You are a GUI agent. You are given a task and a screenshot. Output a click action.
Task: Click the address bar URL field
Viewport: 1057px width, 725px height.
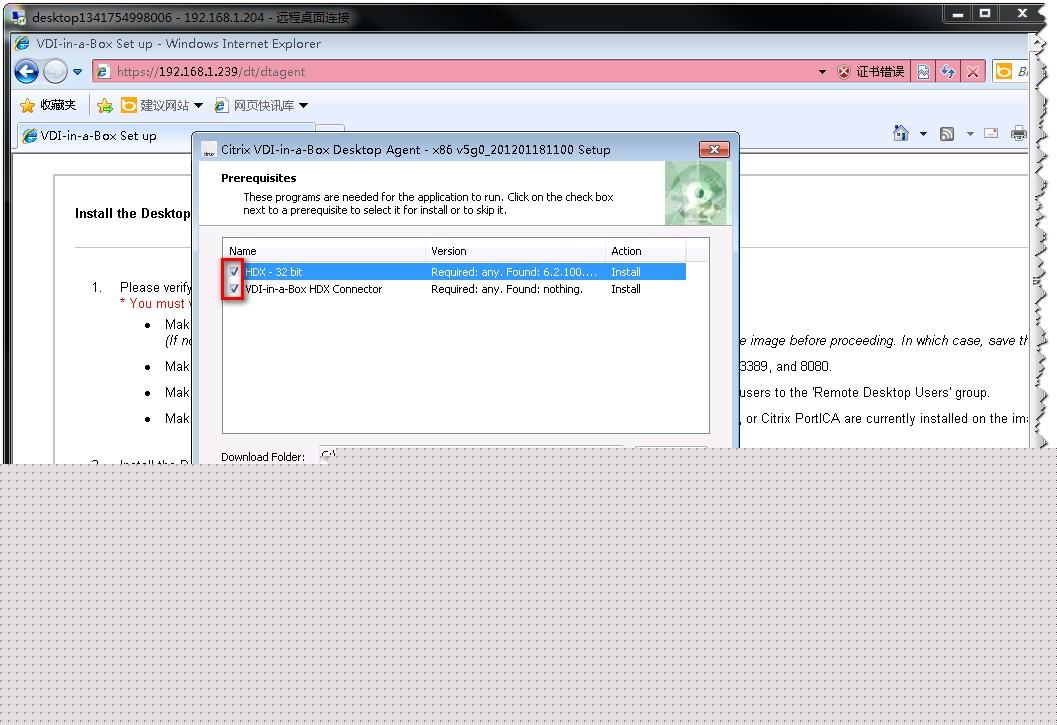[453, 71]
